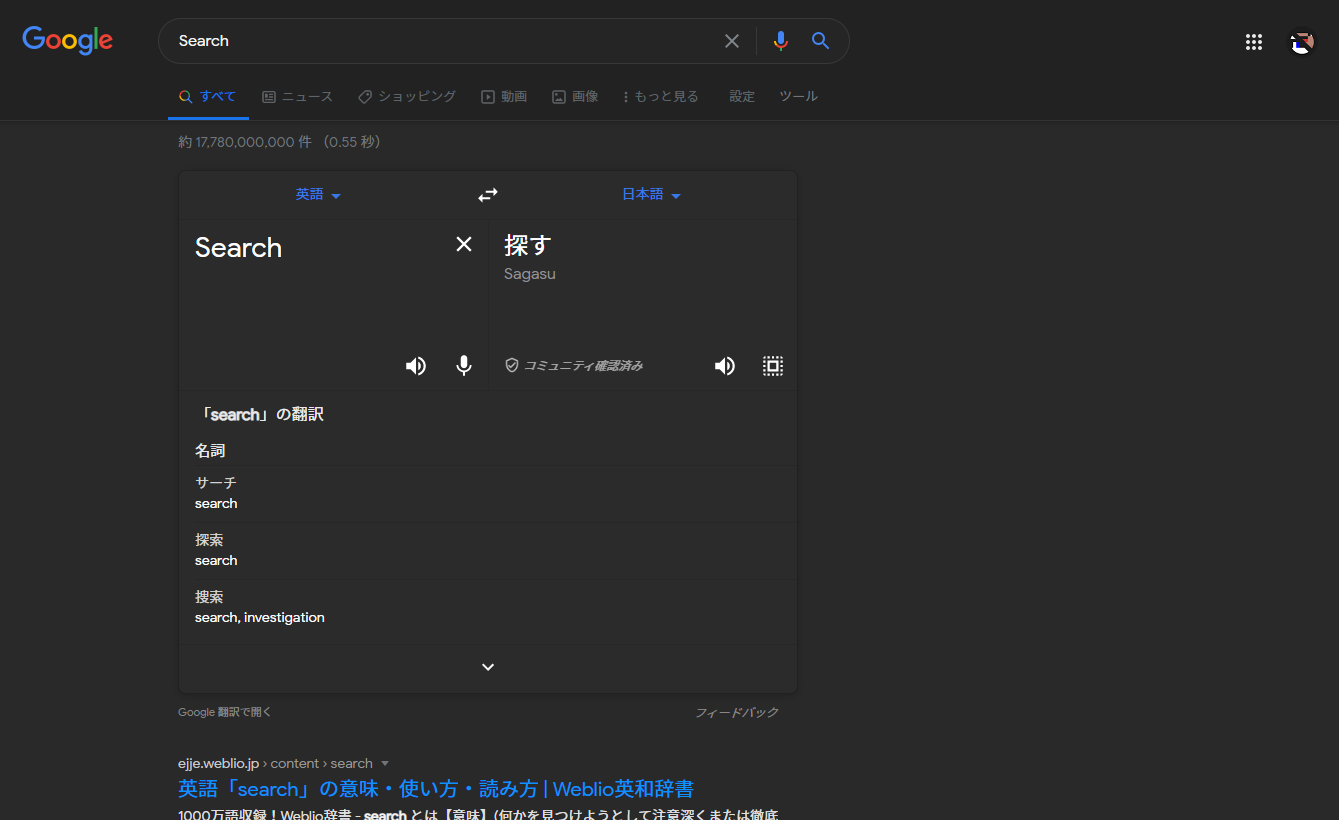
Task: Open the breadcrumb dropdown next to ejje.weblio.jp
Action: click(385, 762)
